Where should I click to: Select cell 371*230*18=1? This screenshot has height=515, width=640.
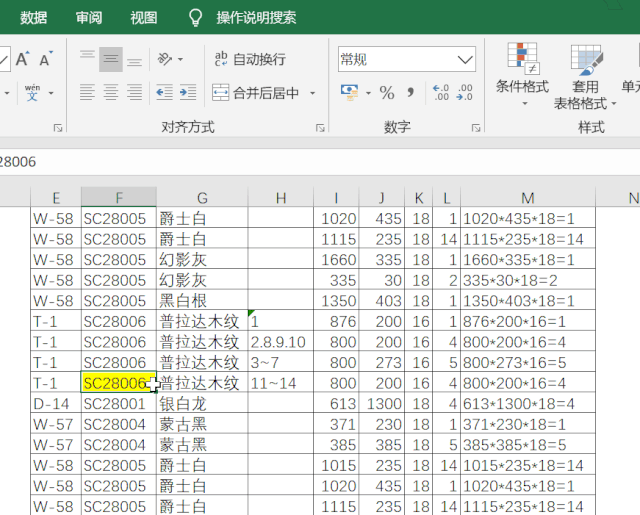(x=528, y=424)
